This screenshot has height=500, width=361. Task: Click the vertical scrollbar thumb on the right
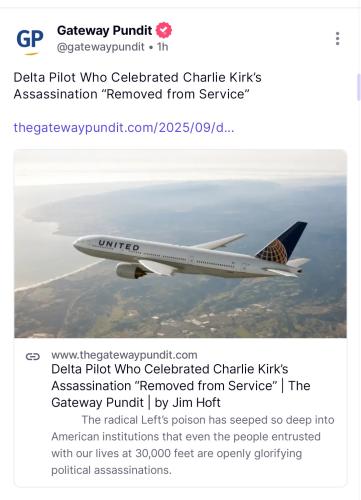click(x=359, y=87)
